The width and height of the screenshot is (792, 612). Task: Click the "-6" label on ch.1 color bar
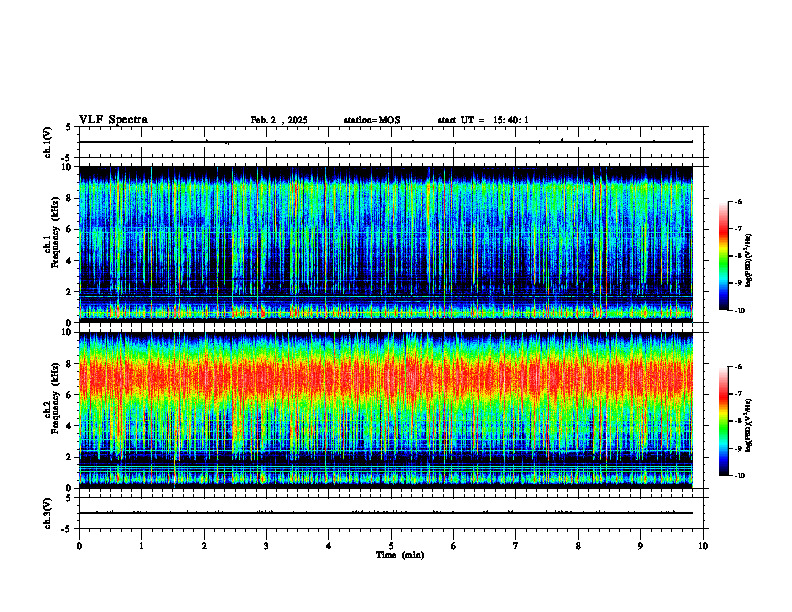coord(738,201)
